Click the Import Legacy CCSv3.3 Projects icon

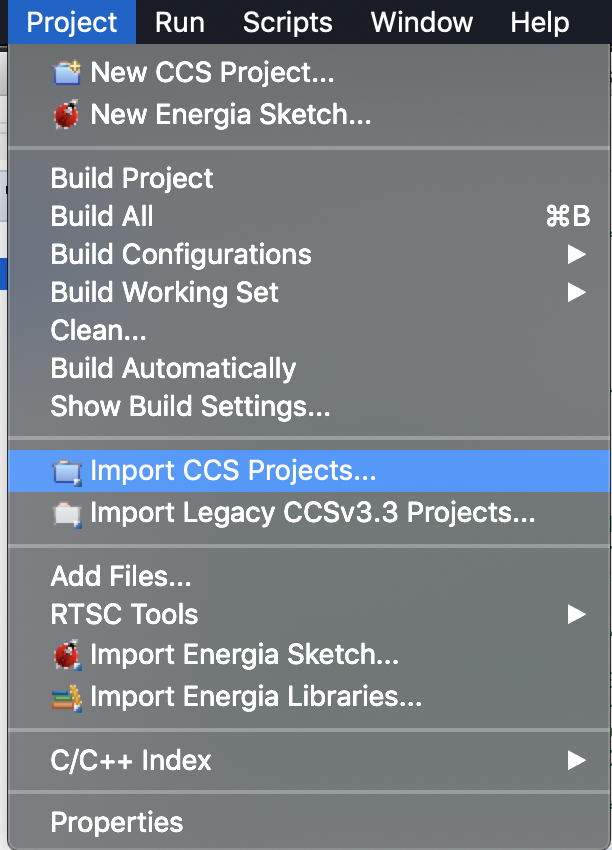click(67, 513)
